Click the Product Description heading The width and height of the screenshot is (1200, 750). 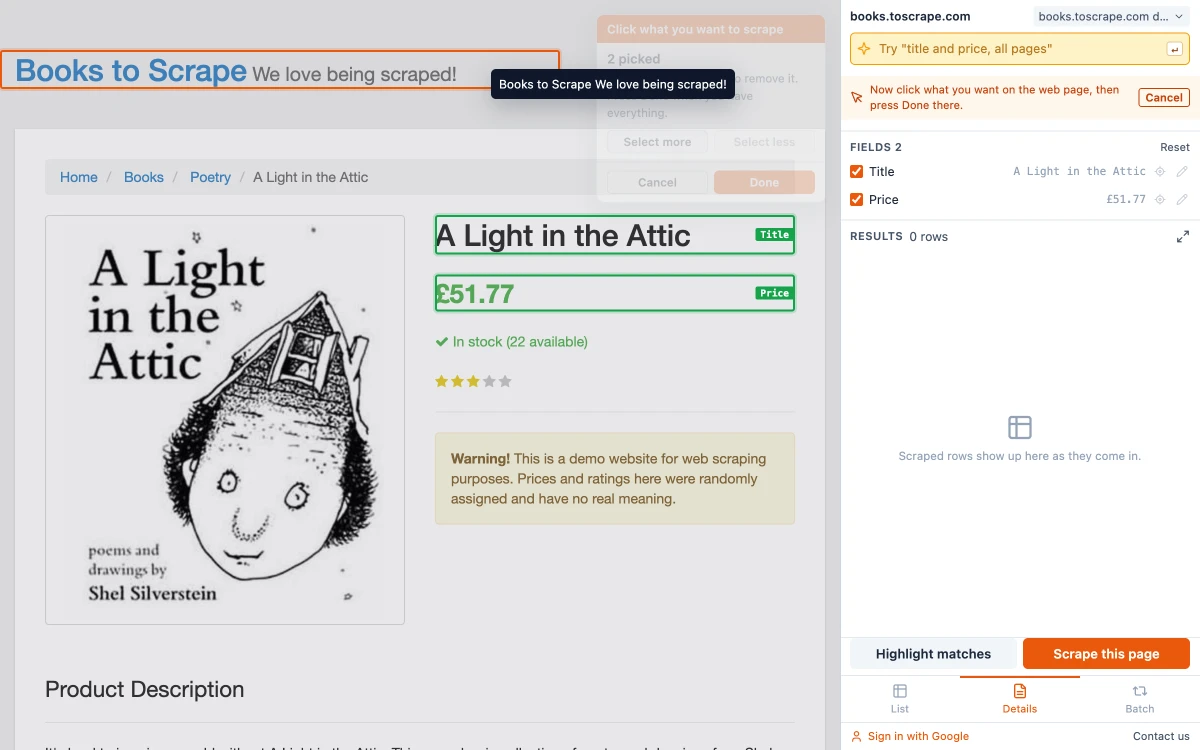coord(145,690)
